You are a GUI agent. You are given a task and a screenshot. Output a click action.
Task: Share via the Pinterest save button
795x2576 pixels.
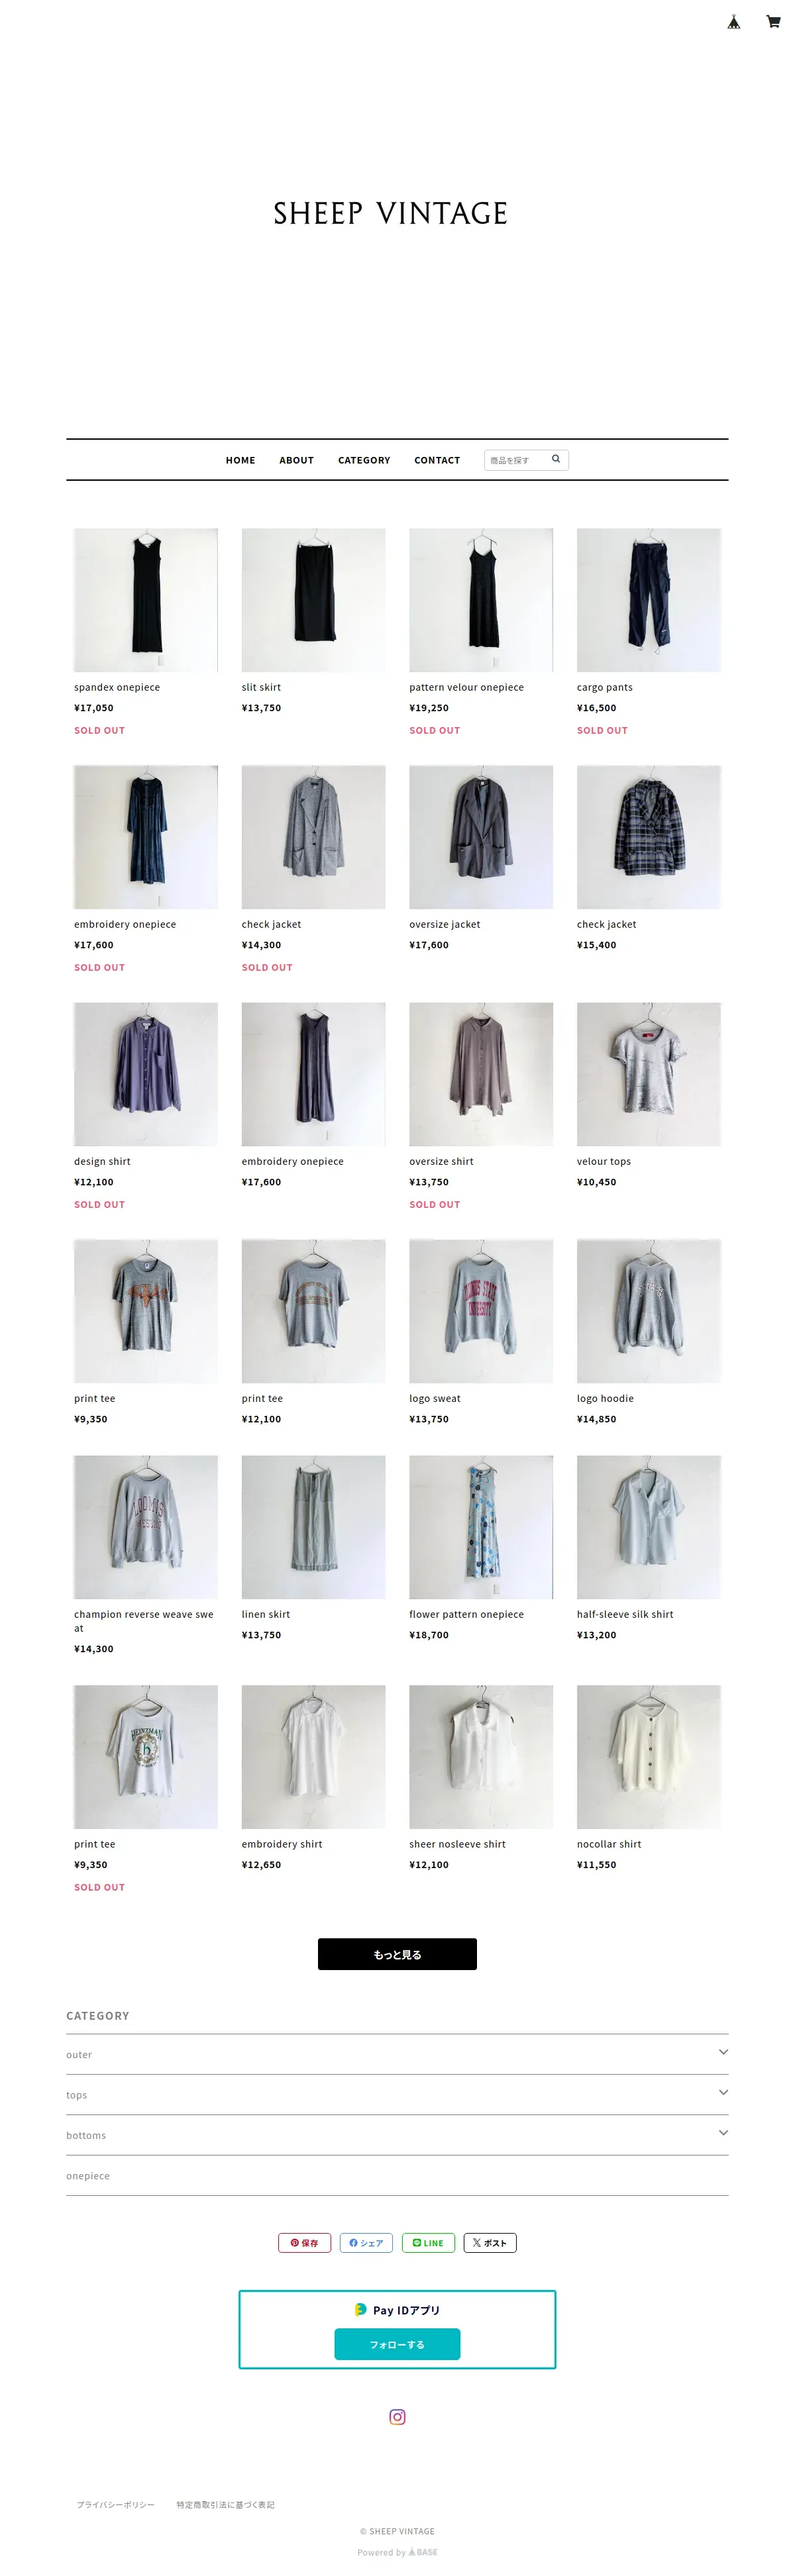pyautogui.click(x=304, y=2242)
